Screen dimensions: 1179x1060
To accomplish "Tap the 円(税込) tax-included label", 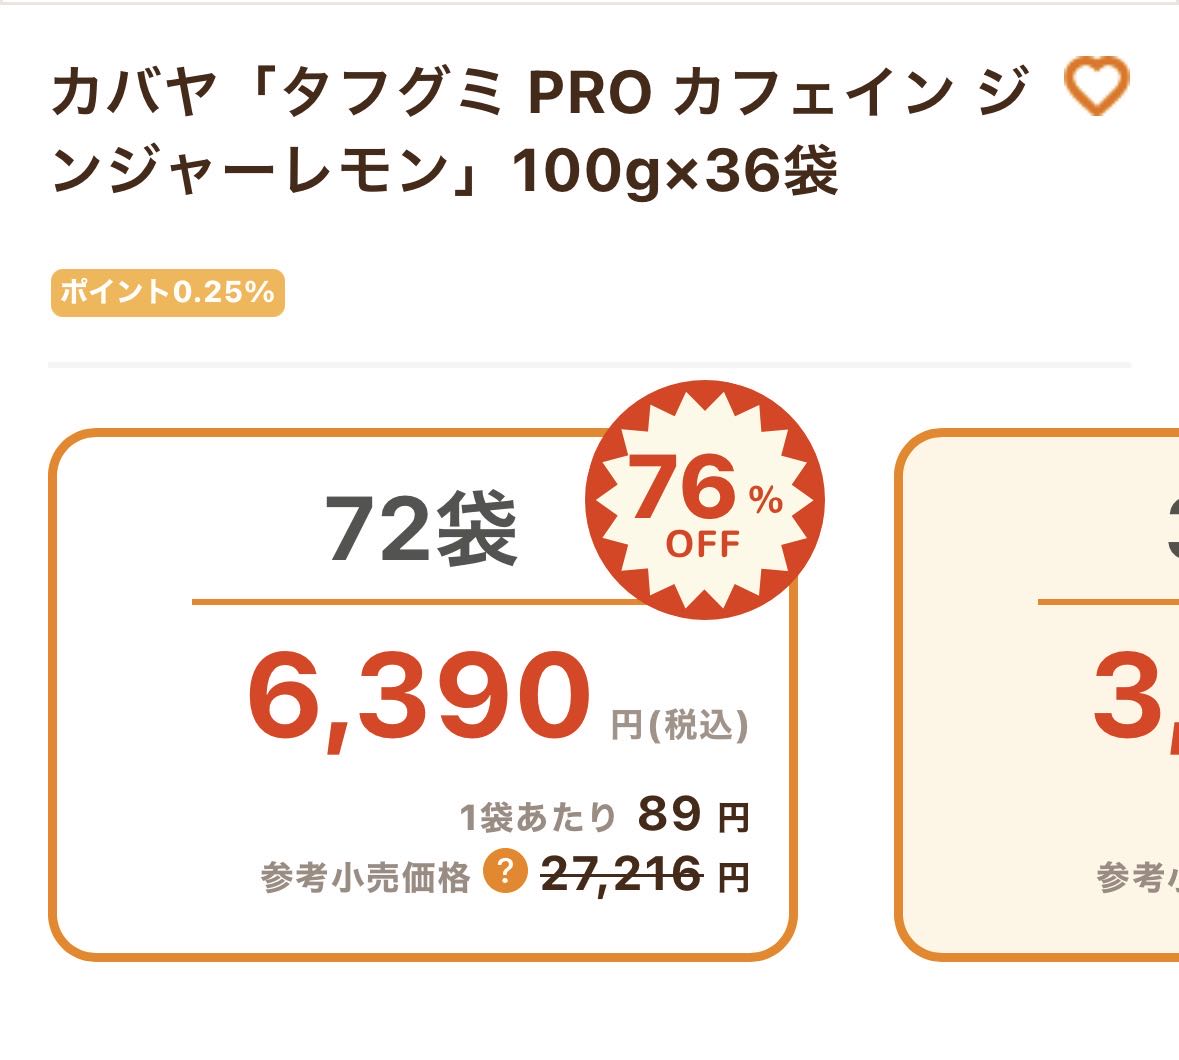I will pyautogui.click(x=680, y=725).
